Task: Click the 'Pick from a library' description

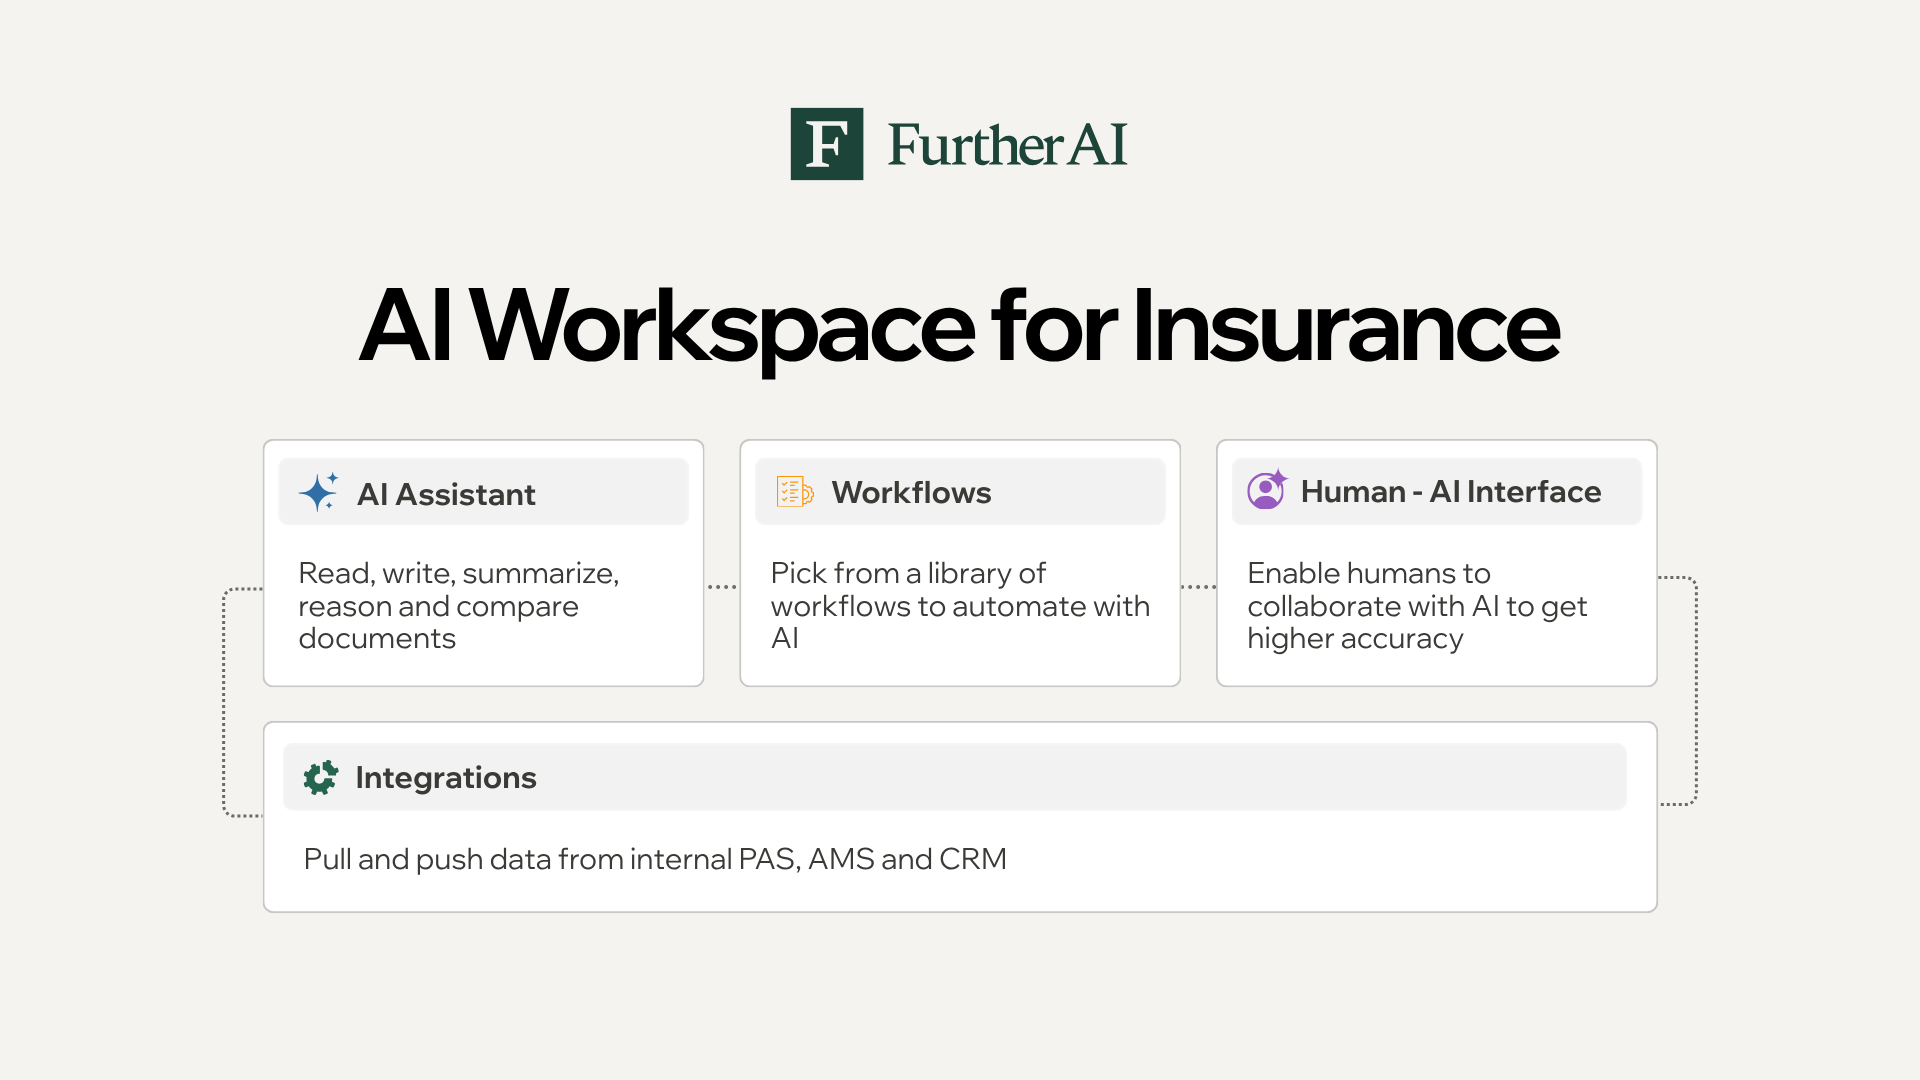Action: pos(959,606)
